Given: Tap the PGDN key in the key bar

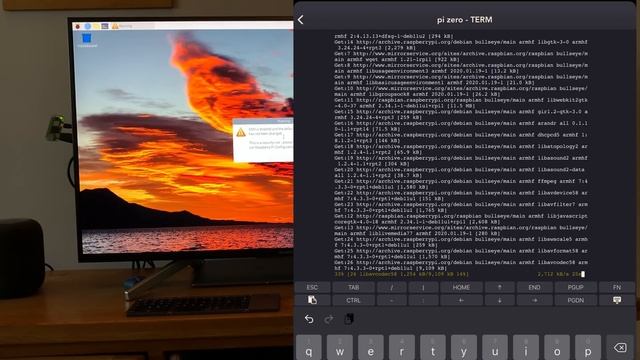Looking at the screenshot, I should 576,300.
